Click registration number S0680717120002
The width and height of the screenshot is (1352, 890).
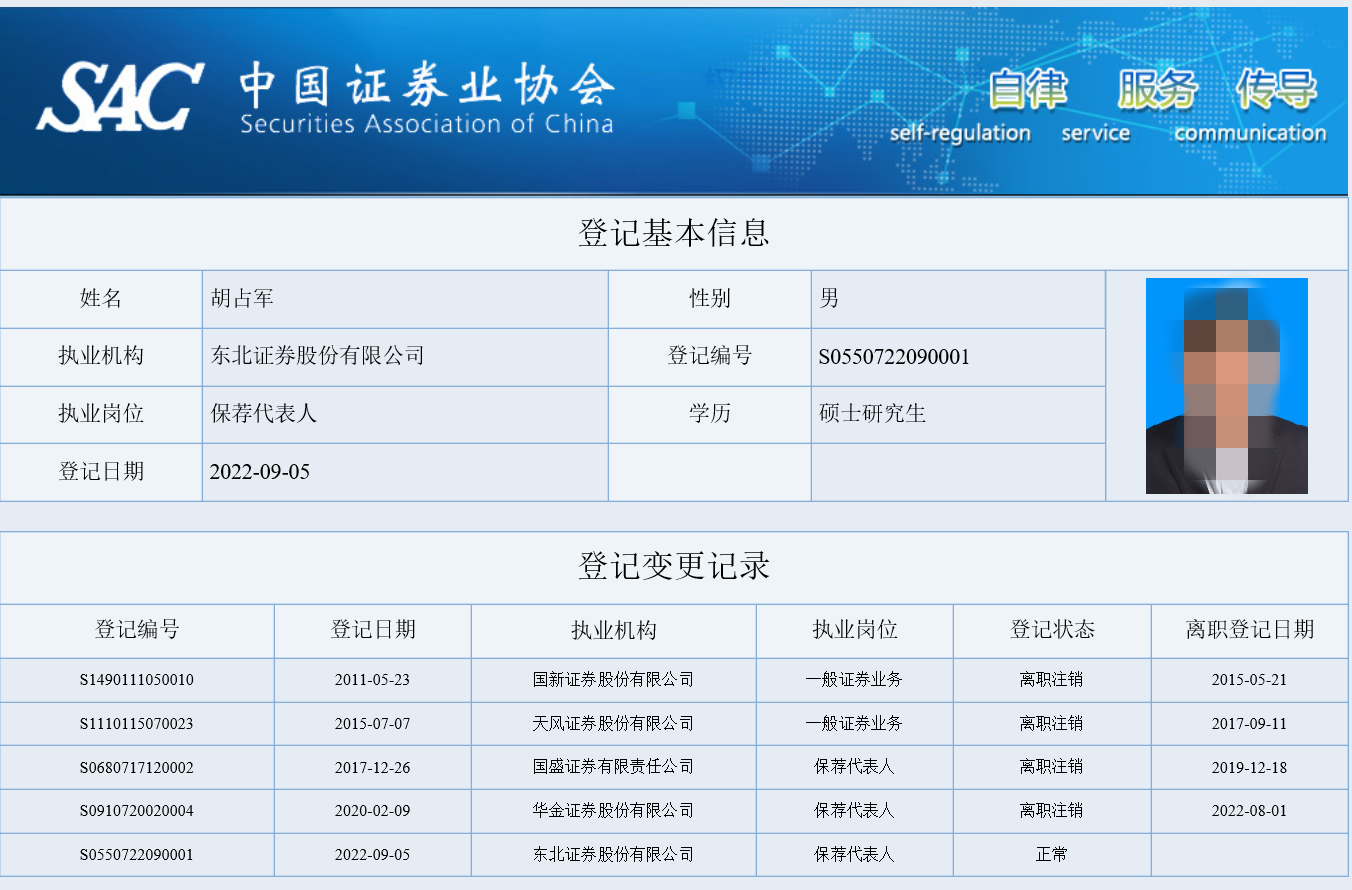137,768
